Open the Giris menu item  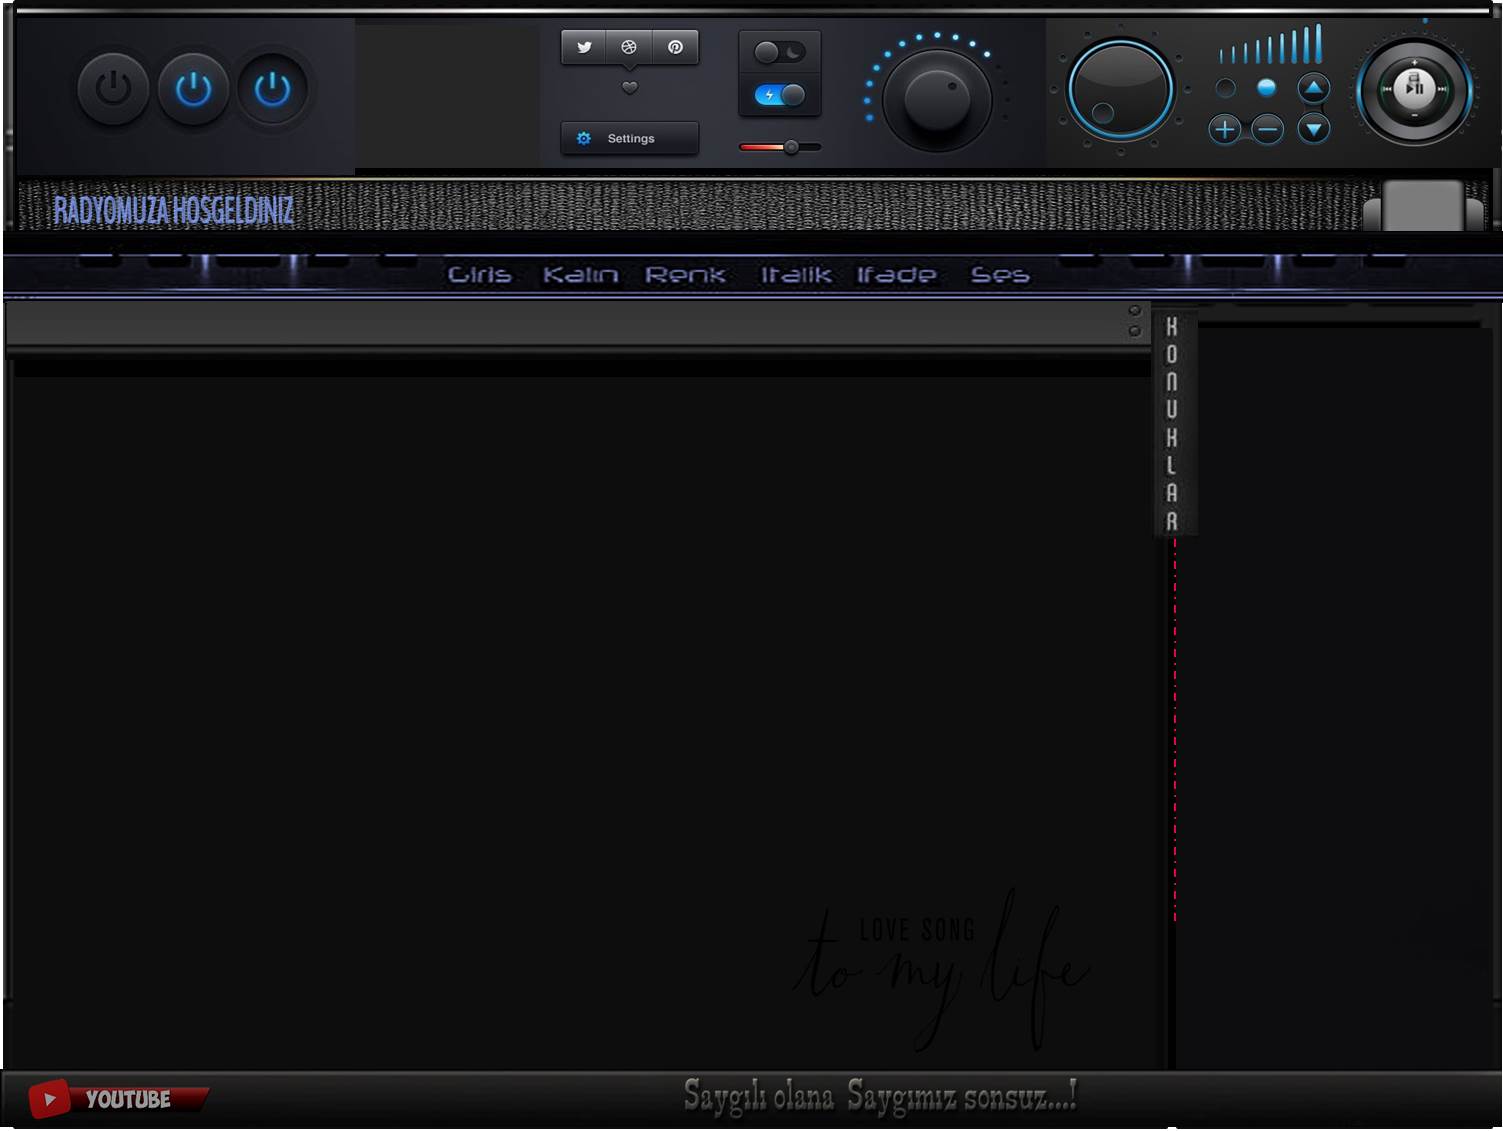pos(479,275)
